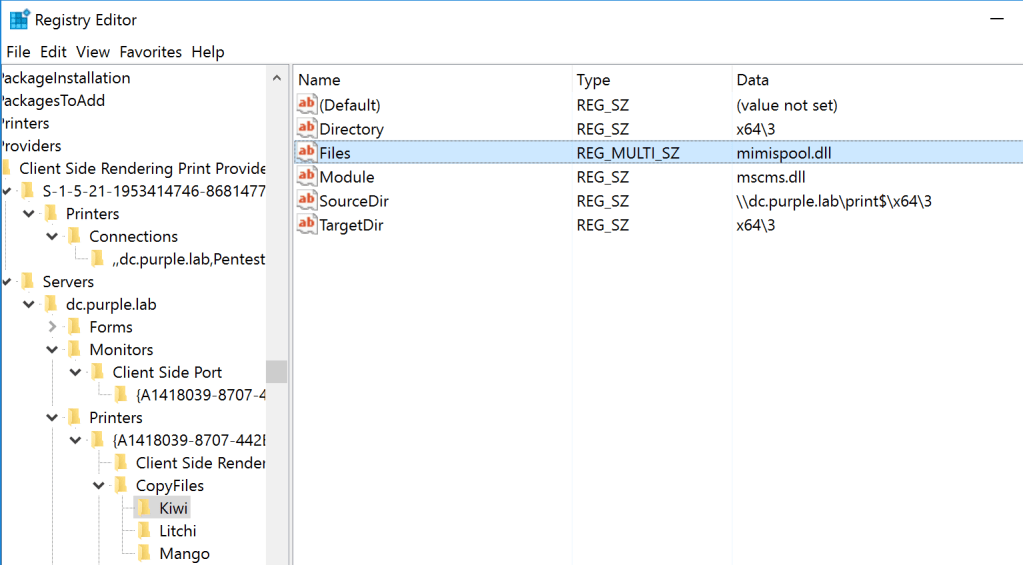Click the vertical scrollbar thumb in tree pane
The image size is (1023, 565).
click(276, 371)
